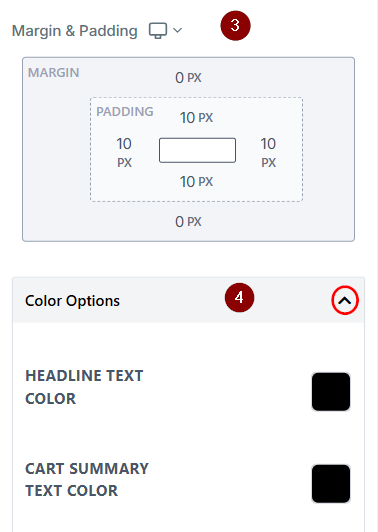The image size is (378, 532).
Task: Click the Margin & Padding heading
Action: tap(75, 31)
